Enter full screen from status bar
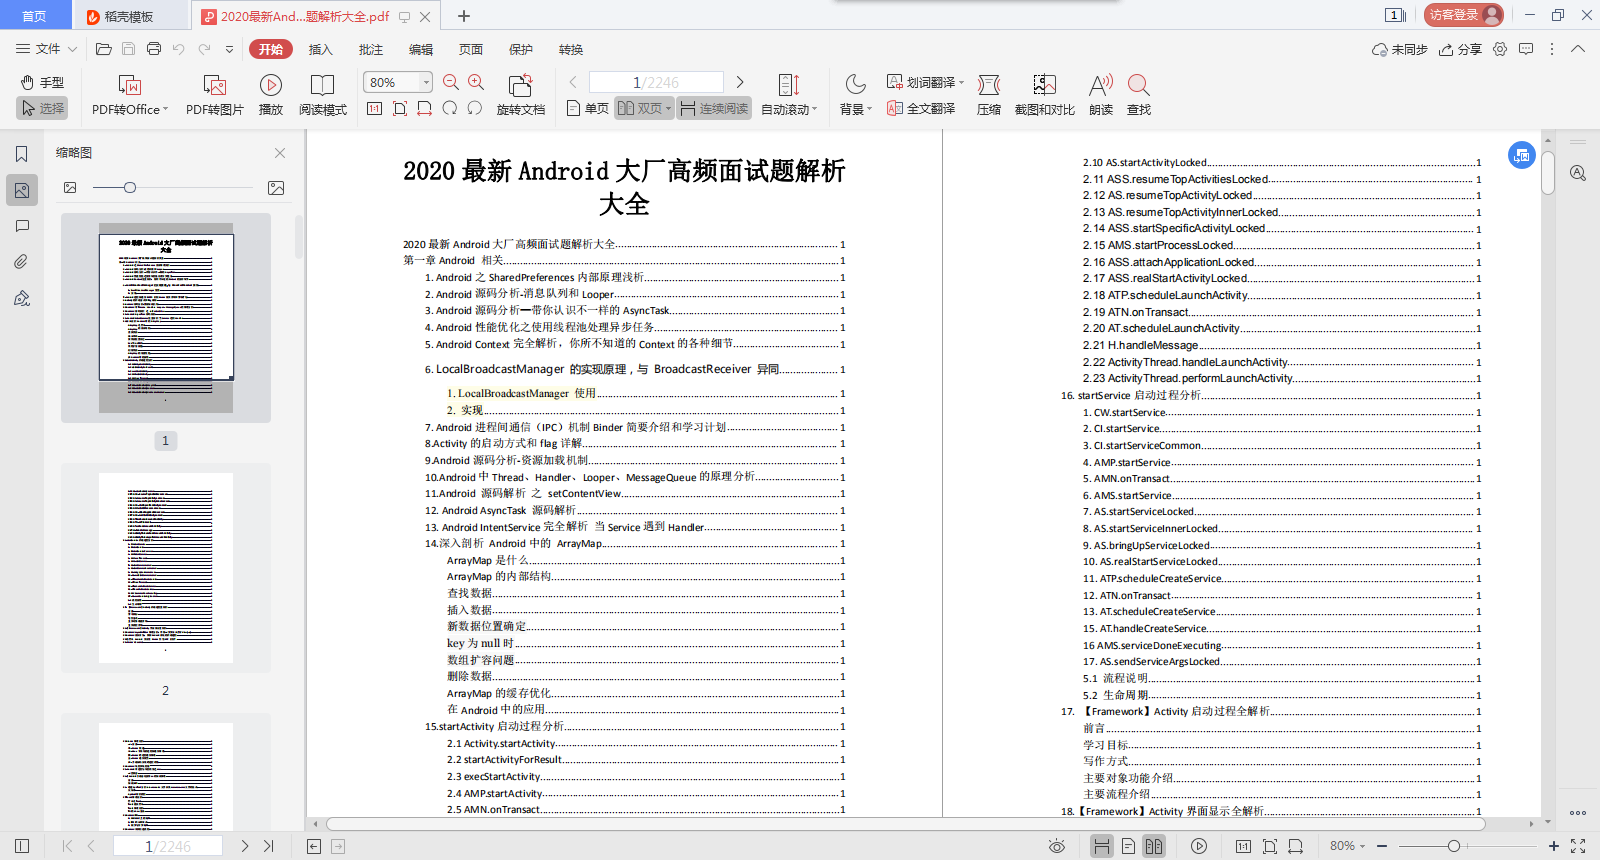 (x=1578, y=846)
